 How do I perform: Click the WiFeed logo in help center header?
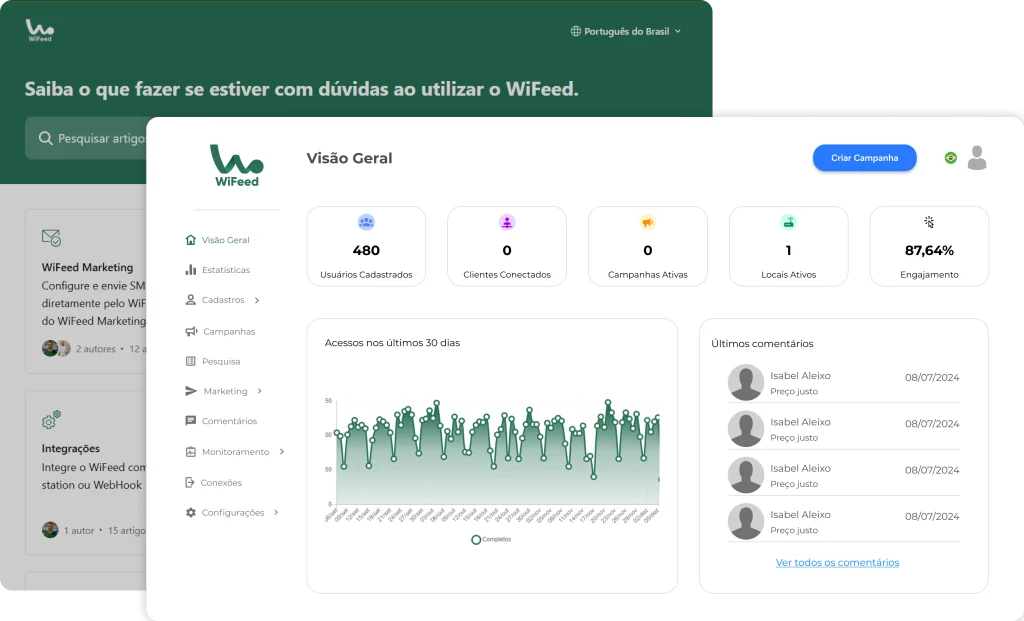coord(40,30)
